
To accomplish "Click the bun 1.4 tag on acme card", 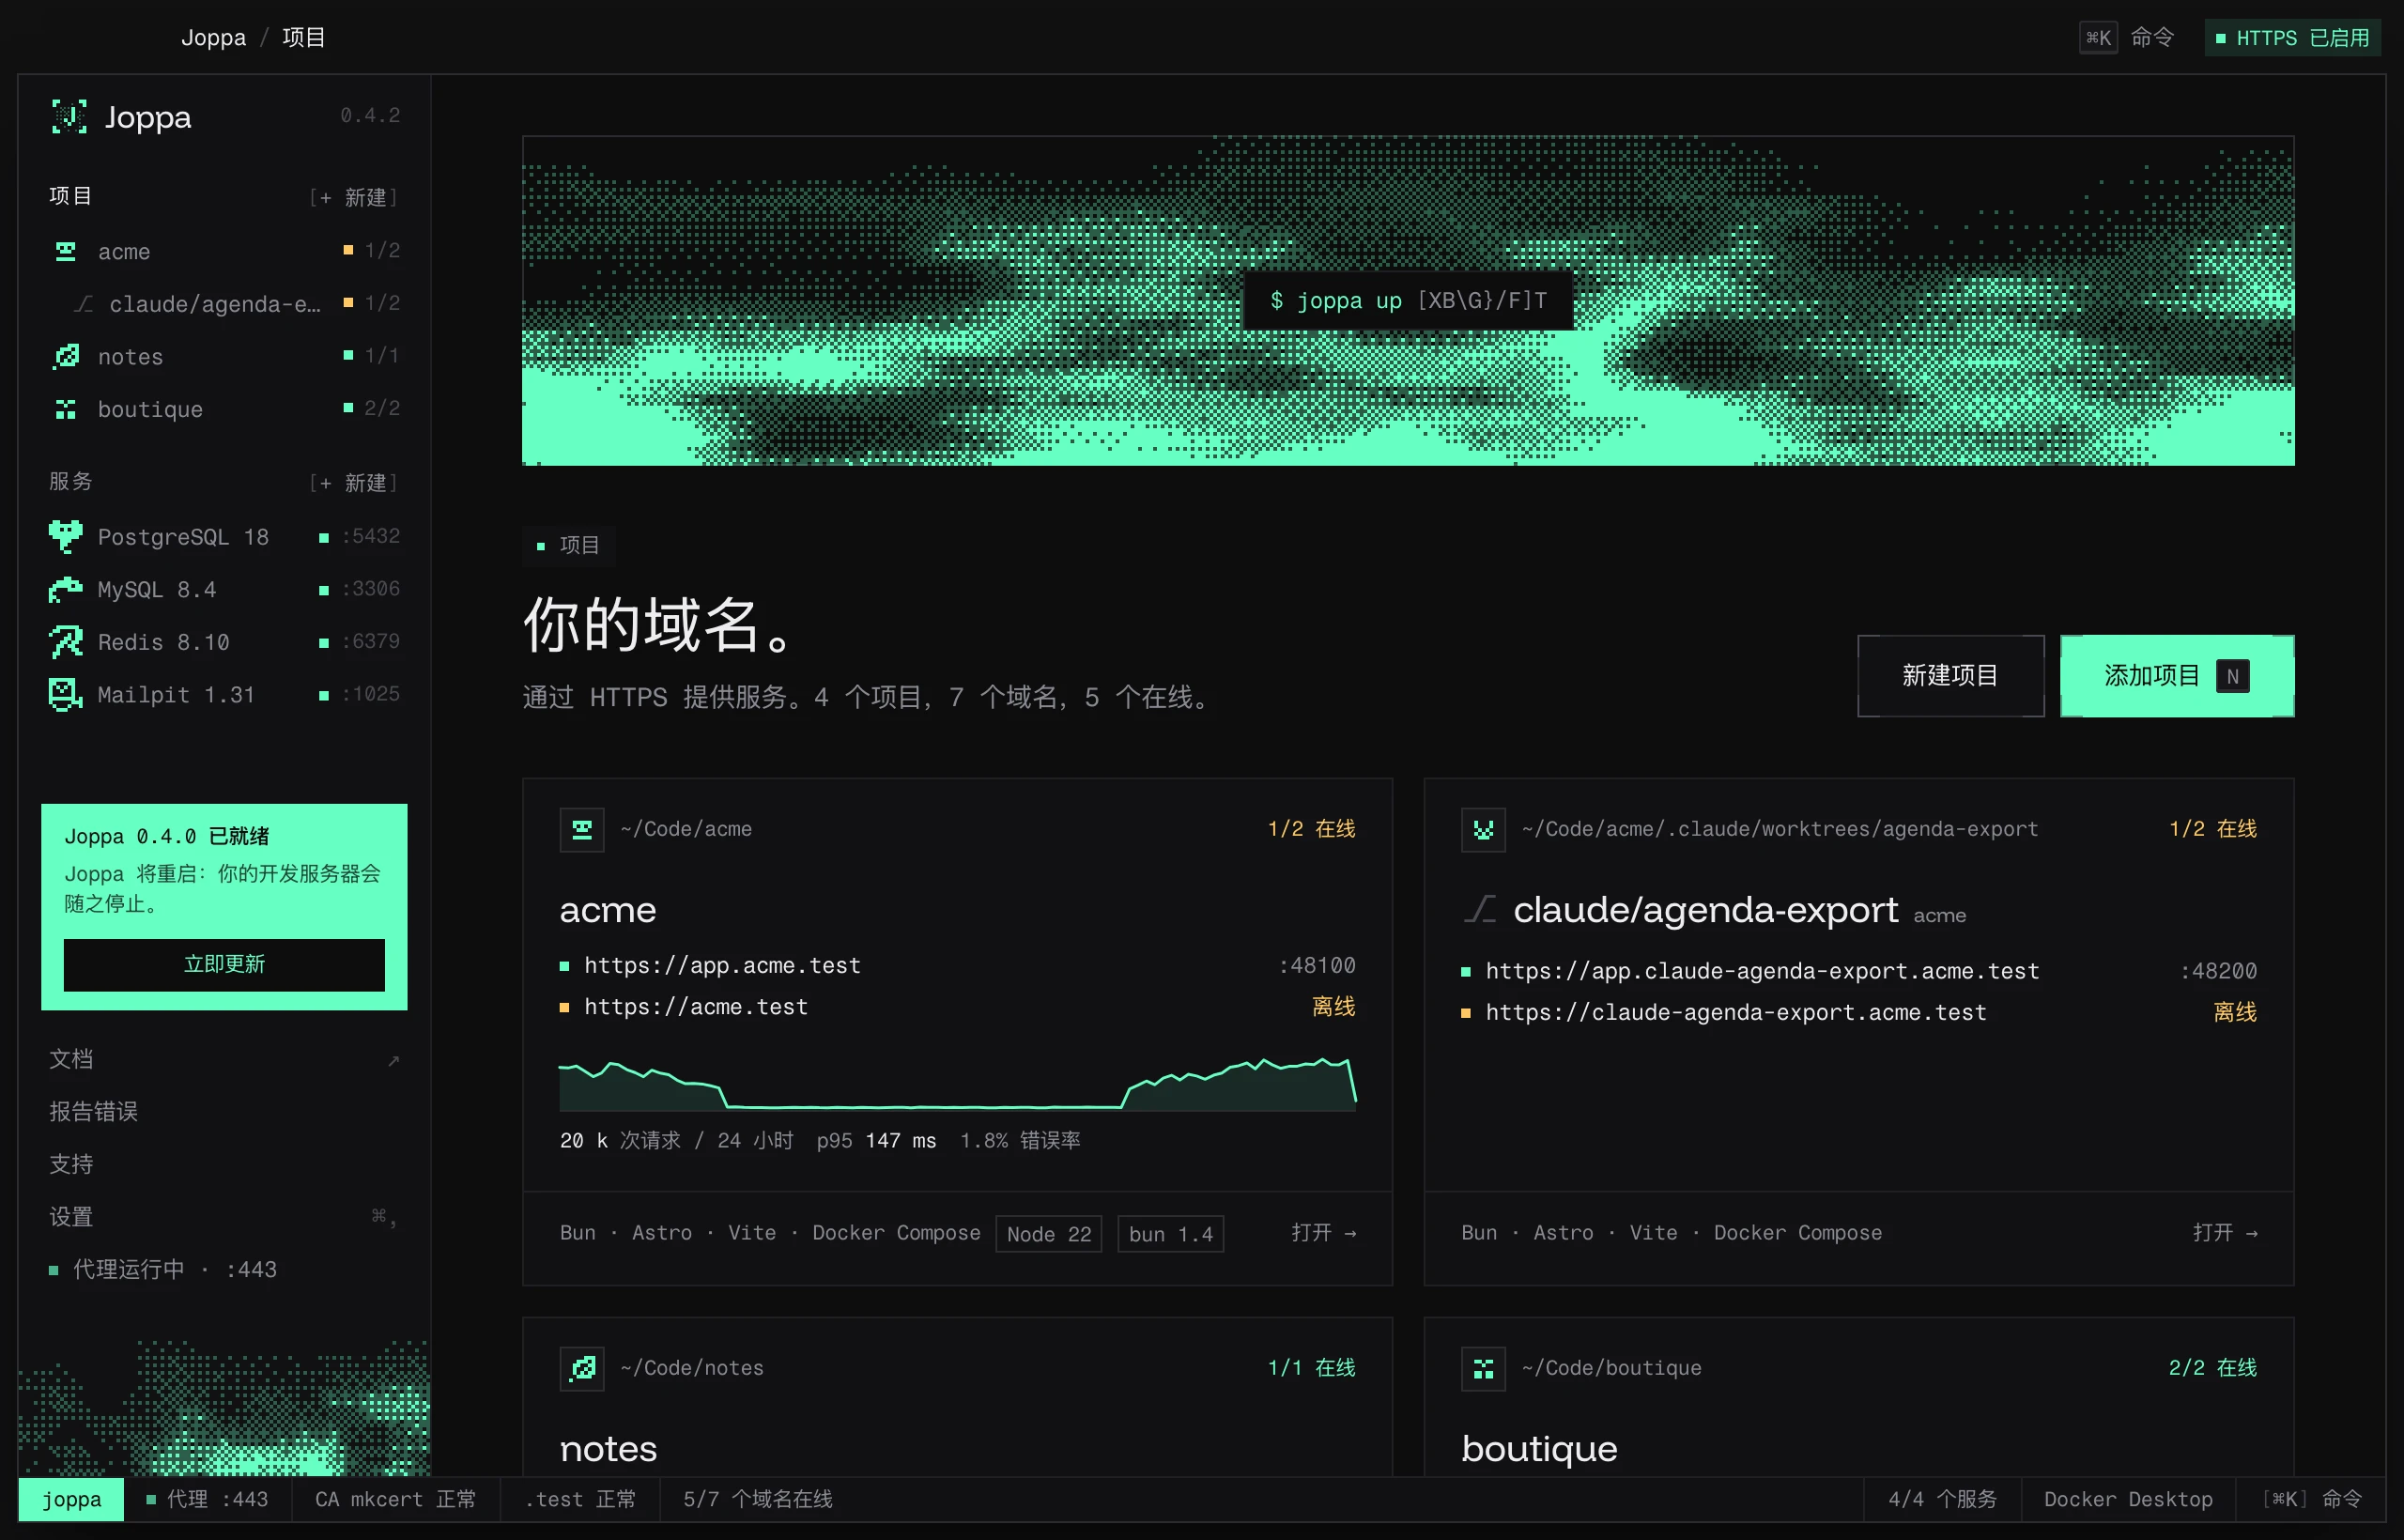I will [1171, 1234].
